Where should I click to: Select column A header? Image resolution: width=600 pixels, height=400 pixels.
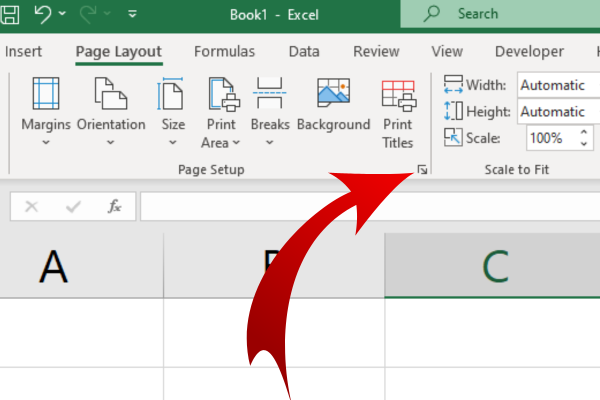click(x=82, y=265)
